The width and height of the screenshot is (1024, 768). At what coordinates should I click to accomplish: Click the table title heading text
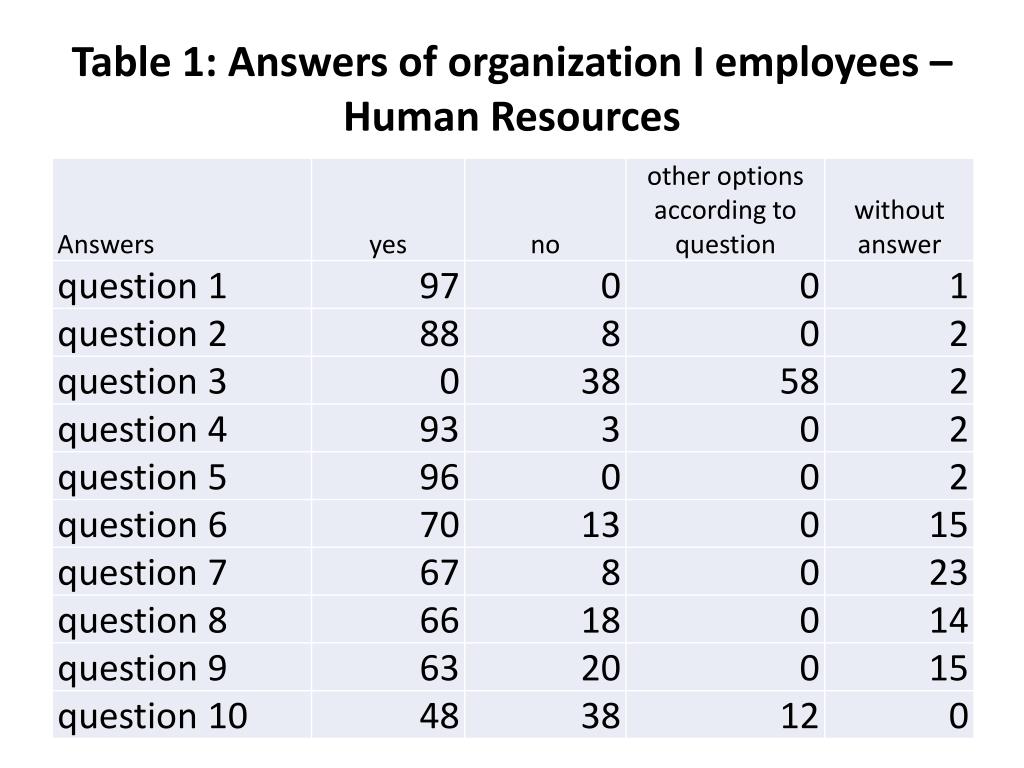(x=512, y=89)
